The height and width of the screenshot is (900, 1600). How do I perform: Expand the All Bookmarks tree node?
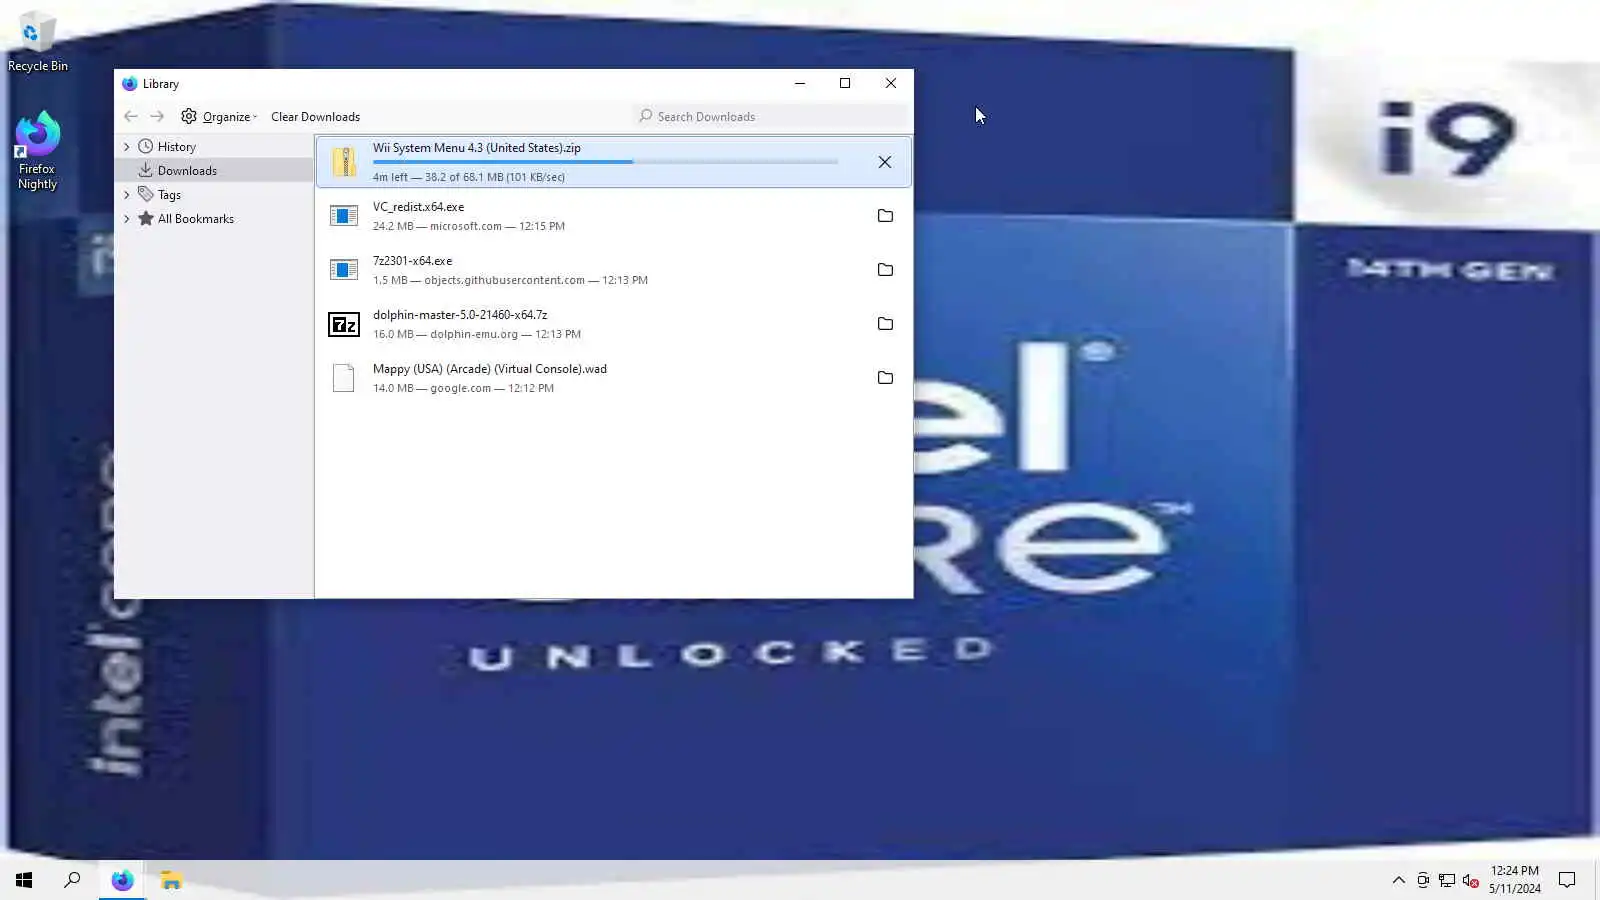point(127,219)
